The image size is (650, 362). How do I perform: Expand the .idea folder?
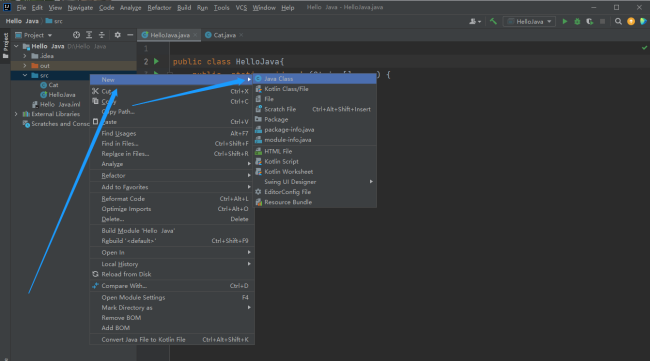[x=25, y=56]
